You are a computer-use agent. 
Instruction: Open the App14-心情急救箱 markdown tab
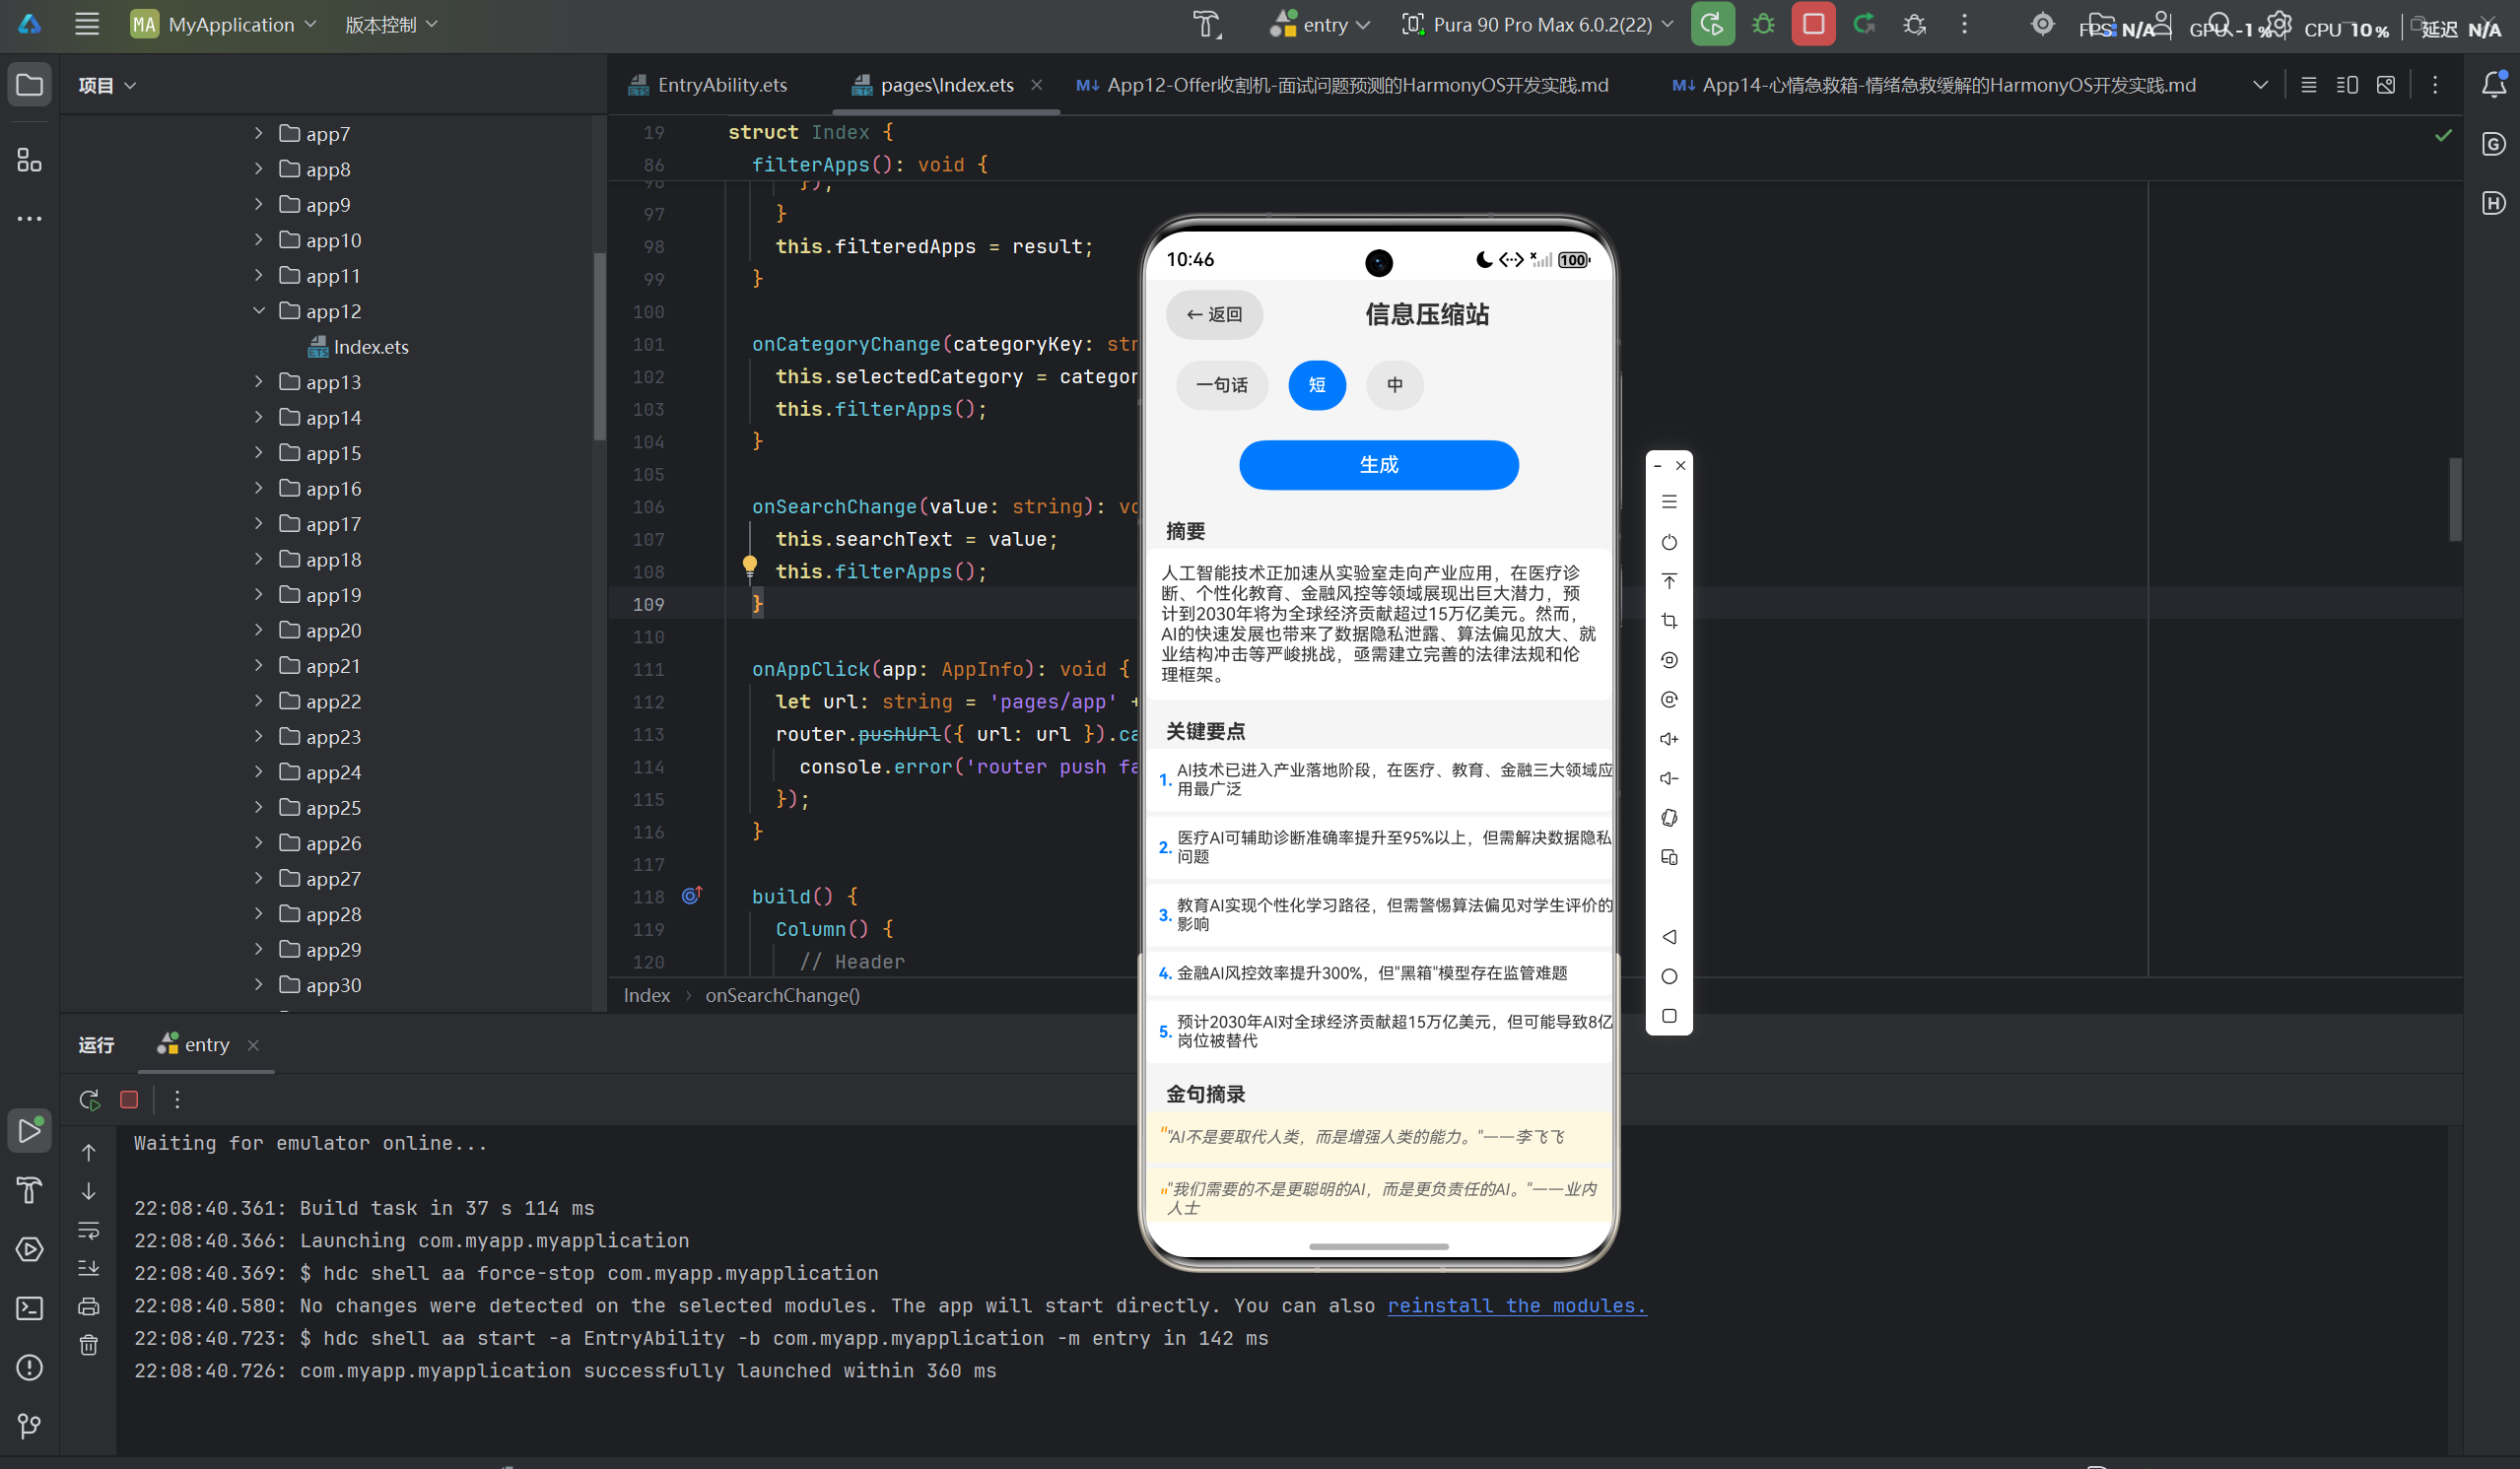pos(1933,85)
